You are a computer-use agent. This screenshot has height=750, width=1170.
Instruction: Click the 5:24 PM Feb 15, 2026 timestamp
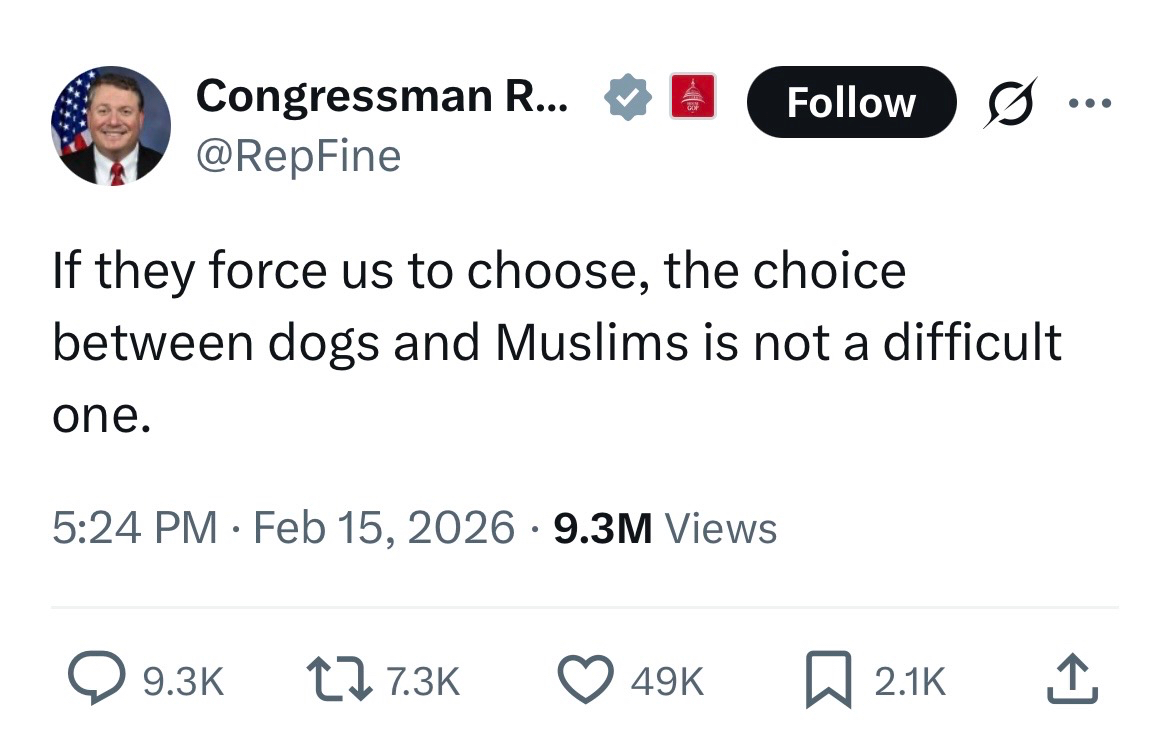pyautogui.click(x=284, y=527)
